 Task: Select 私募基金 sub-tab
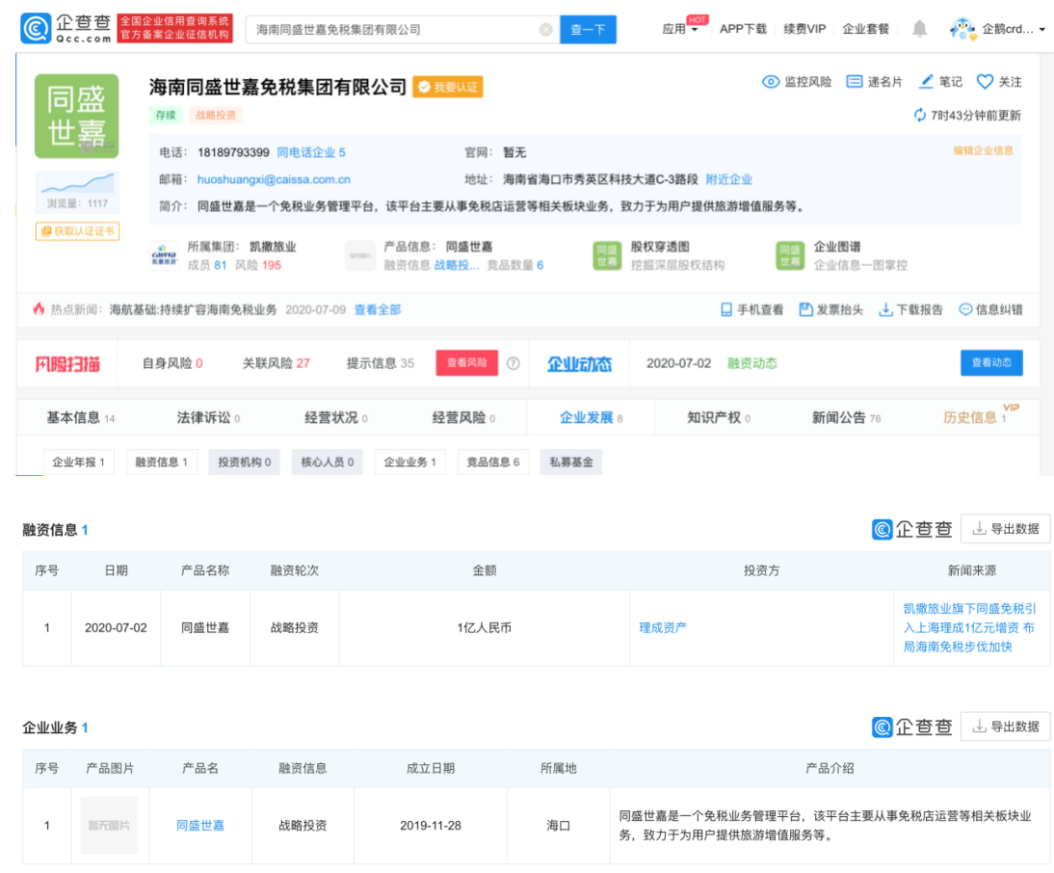pos(571,462)
